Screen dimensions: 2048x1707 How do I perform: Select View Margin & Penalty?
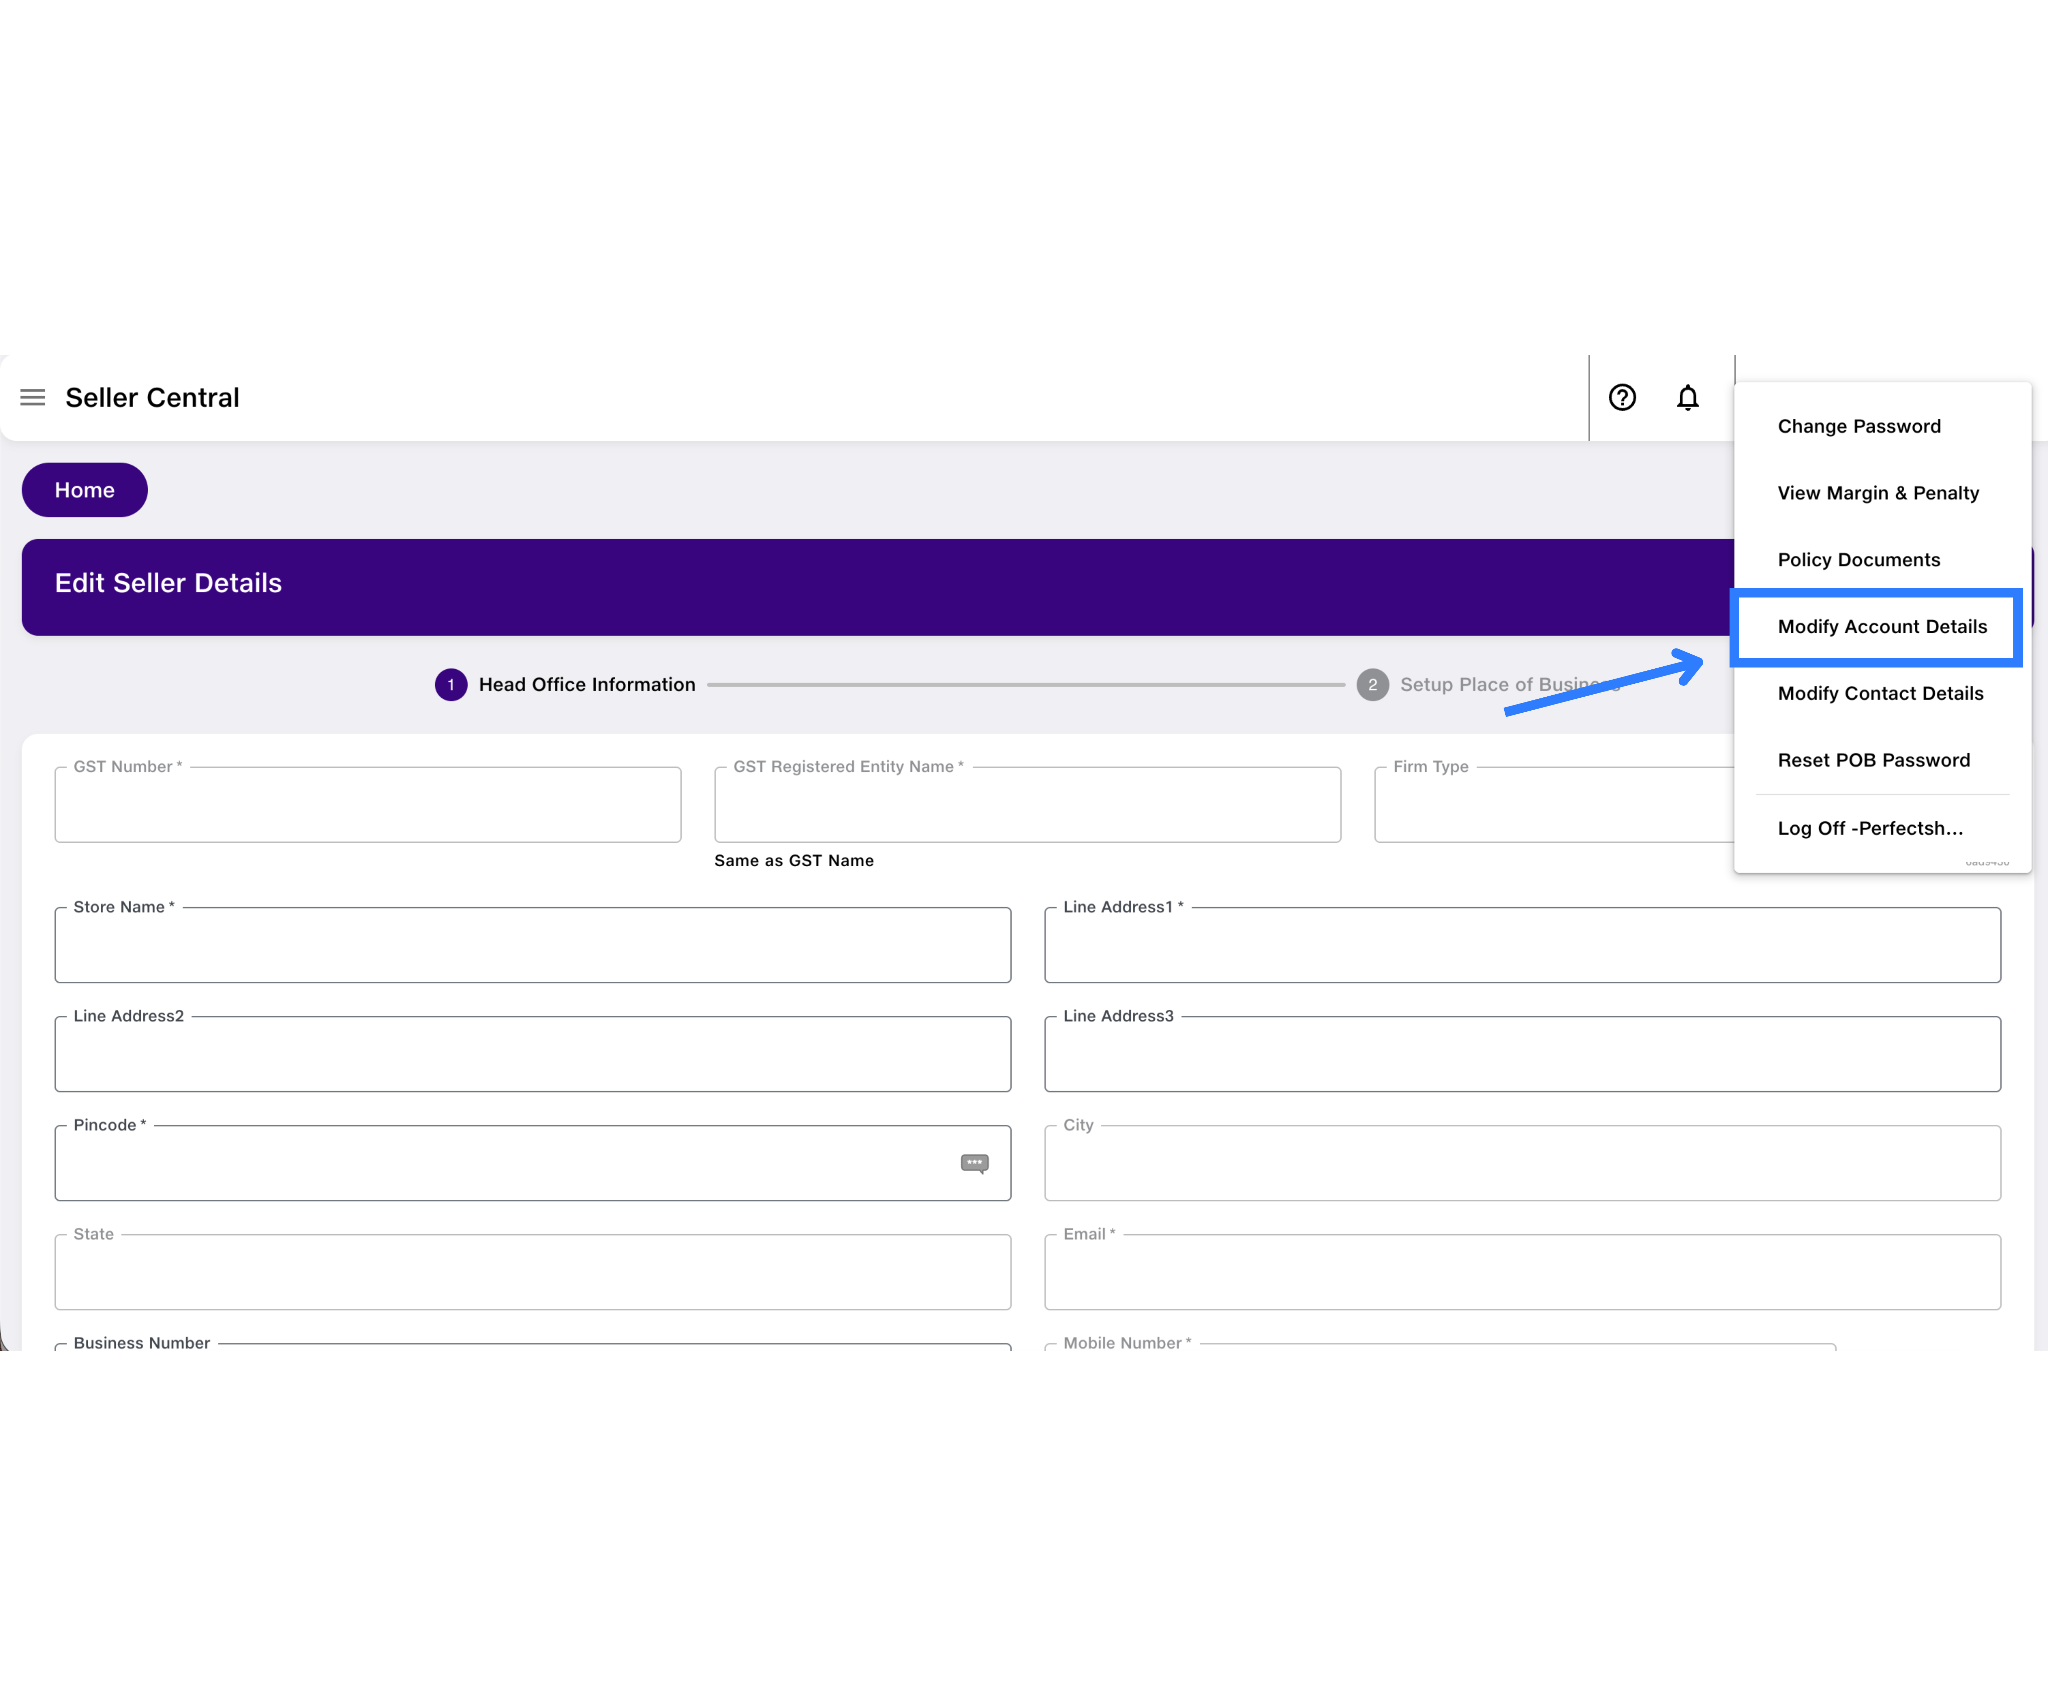click(x=1878, y=492)
